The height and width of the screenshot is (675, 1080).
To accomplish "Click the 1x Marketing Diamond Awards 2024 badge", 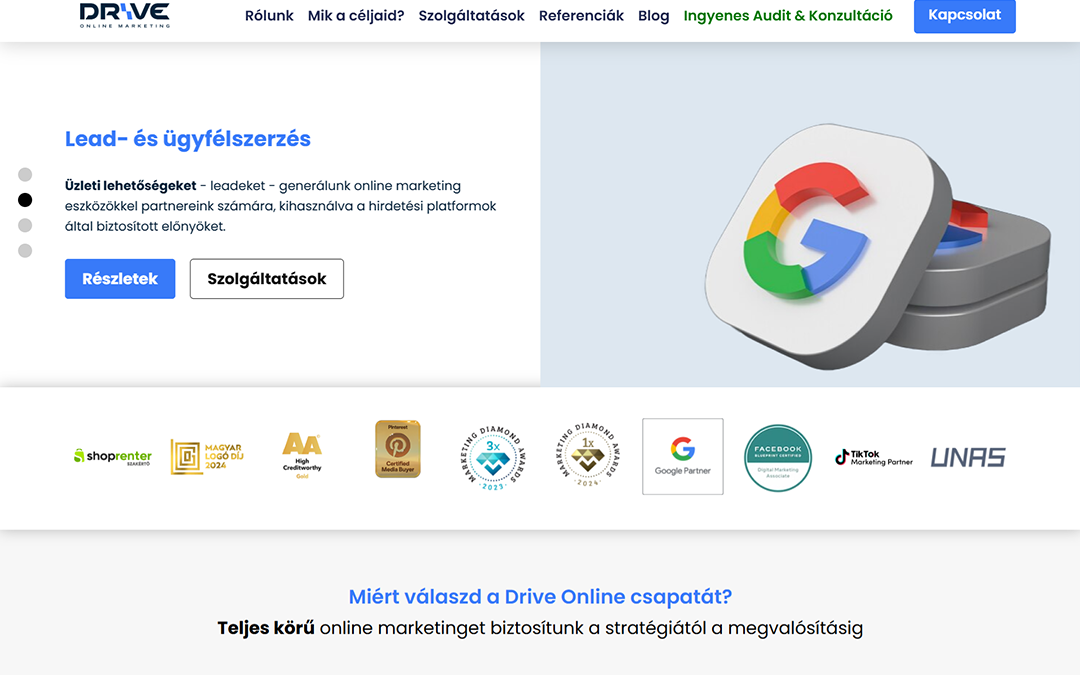I will 588,455.
